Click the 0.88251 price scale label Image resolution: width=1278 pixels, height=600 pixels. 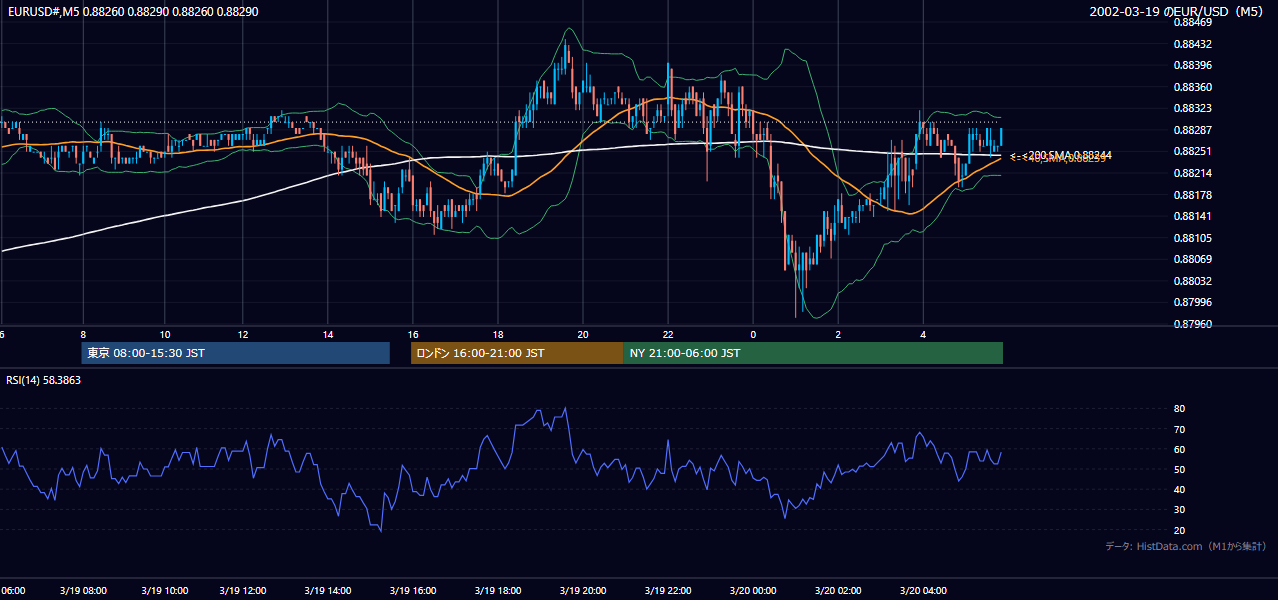(1193, 151)
